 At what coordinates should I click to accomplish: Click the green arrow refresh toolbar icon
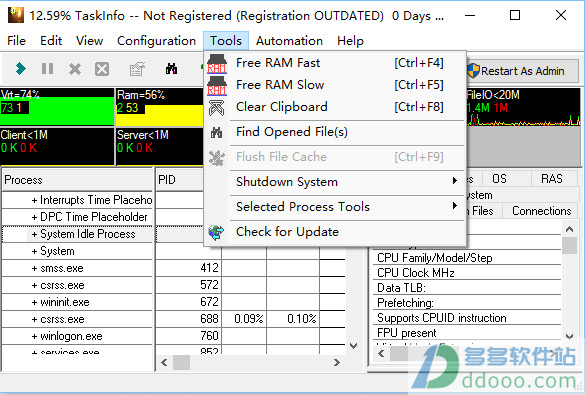21,69
